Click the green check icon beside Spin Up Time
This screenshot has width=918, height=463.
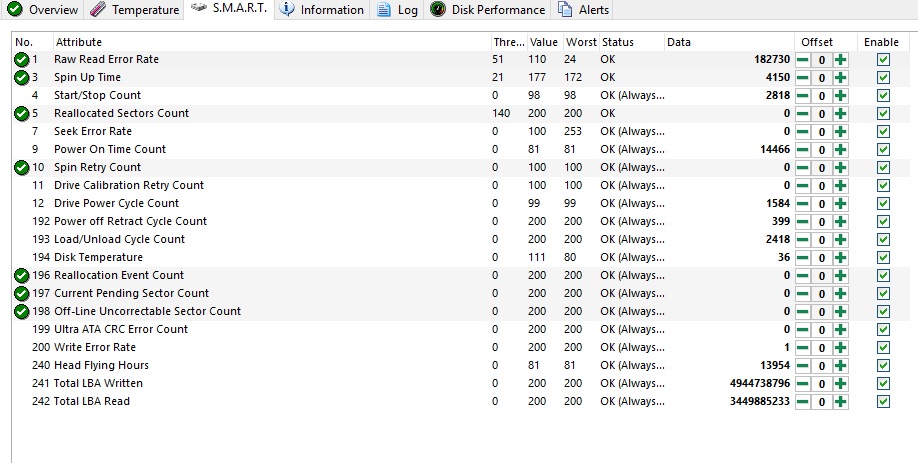click(x=22, y=77)
